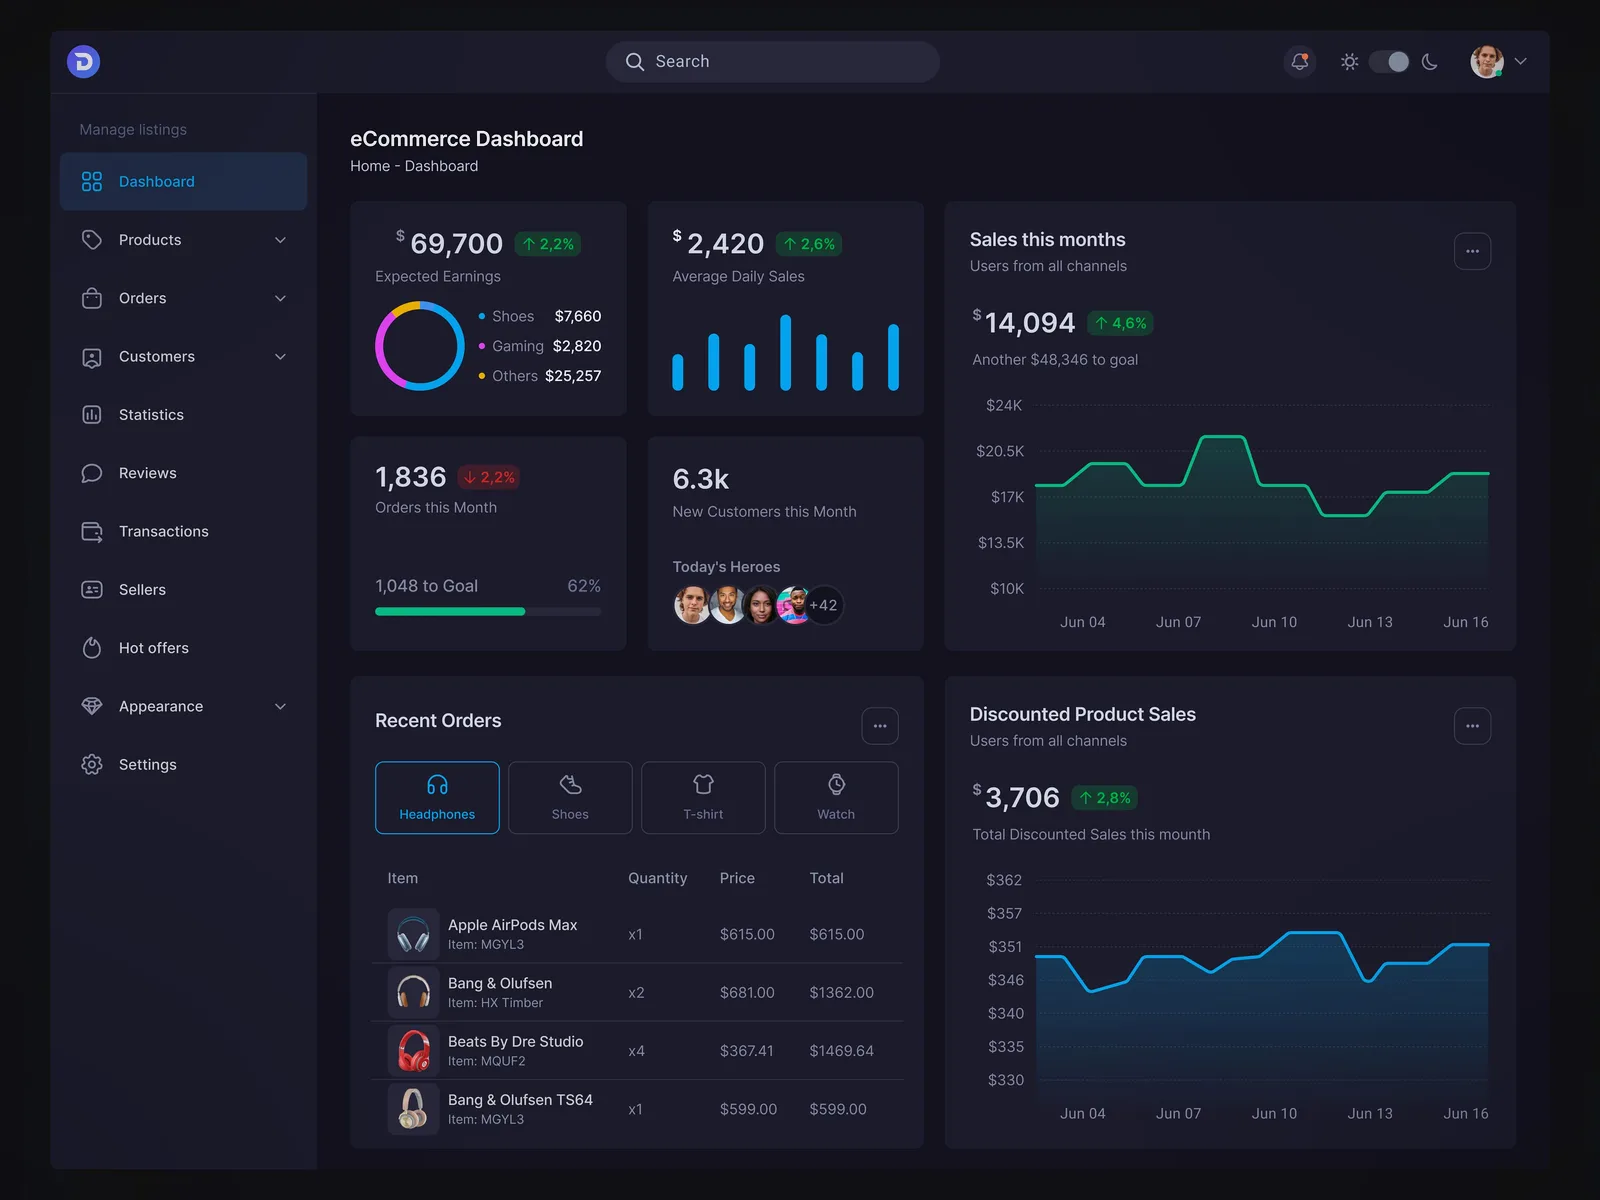The height and width of the screenshot is (1200, 1600).
Task: Click Bang & Olufsen HX Timber row
Action: [x=637, y=992]
